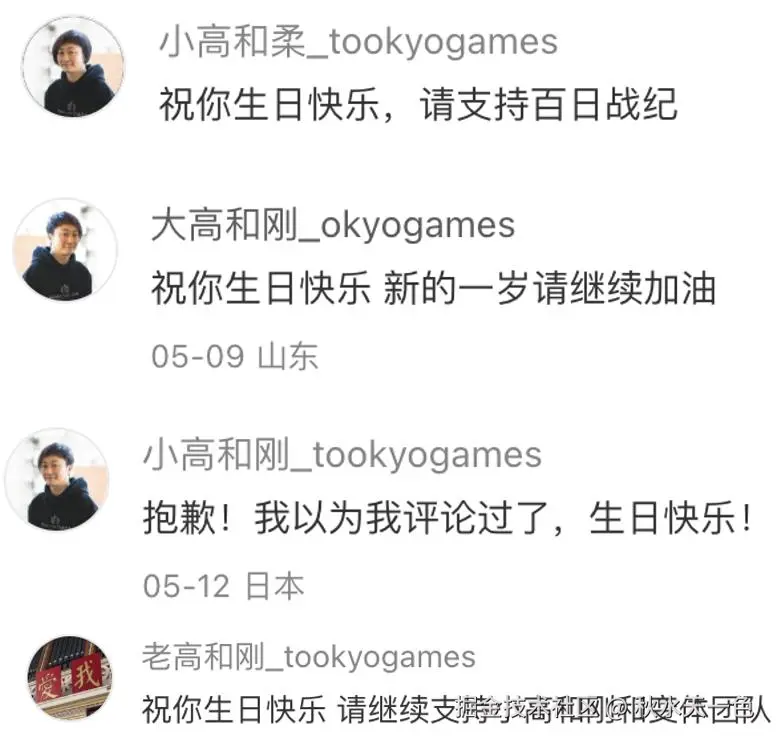Open 小高和柔_tookyogames profile avatar
776x742 pixels.
tap(73, 67)
